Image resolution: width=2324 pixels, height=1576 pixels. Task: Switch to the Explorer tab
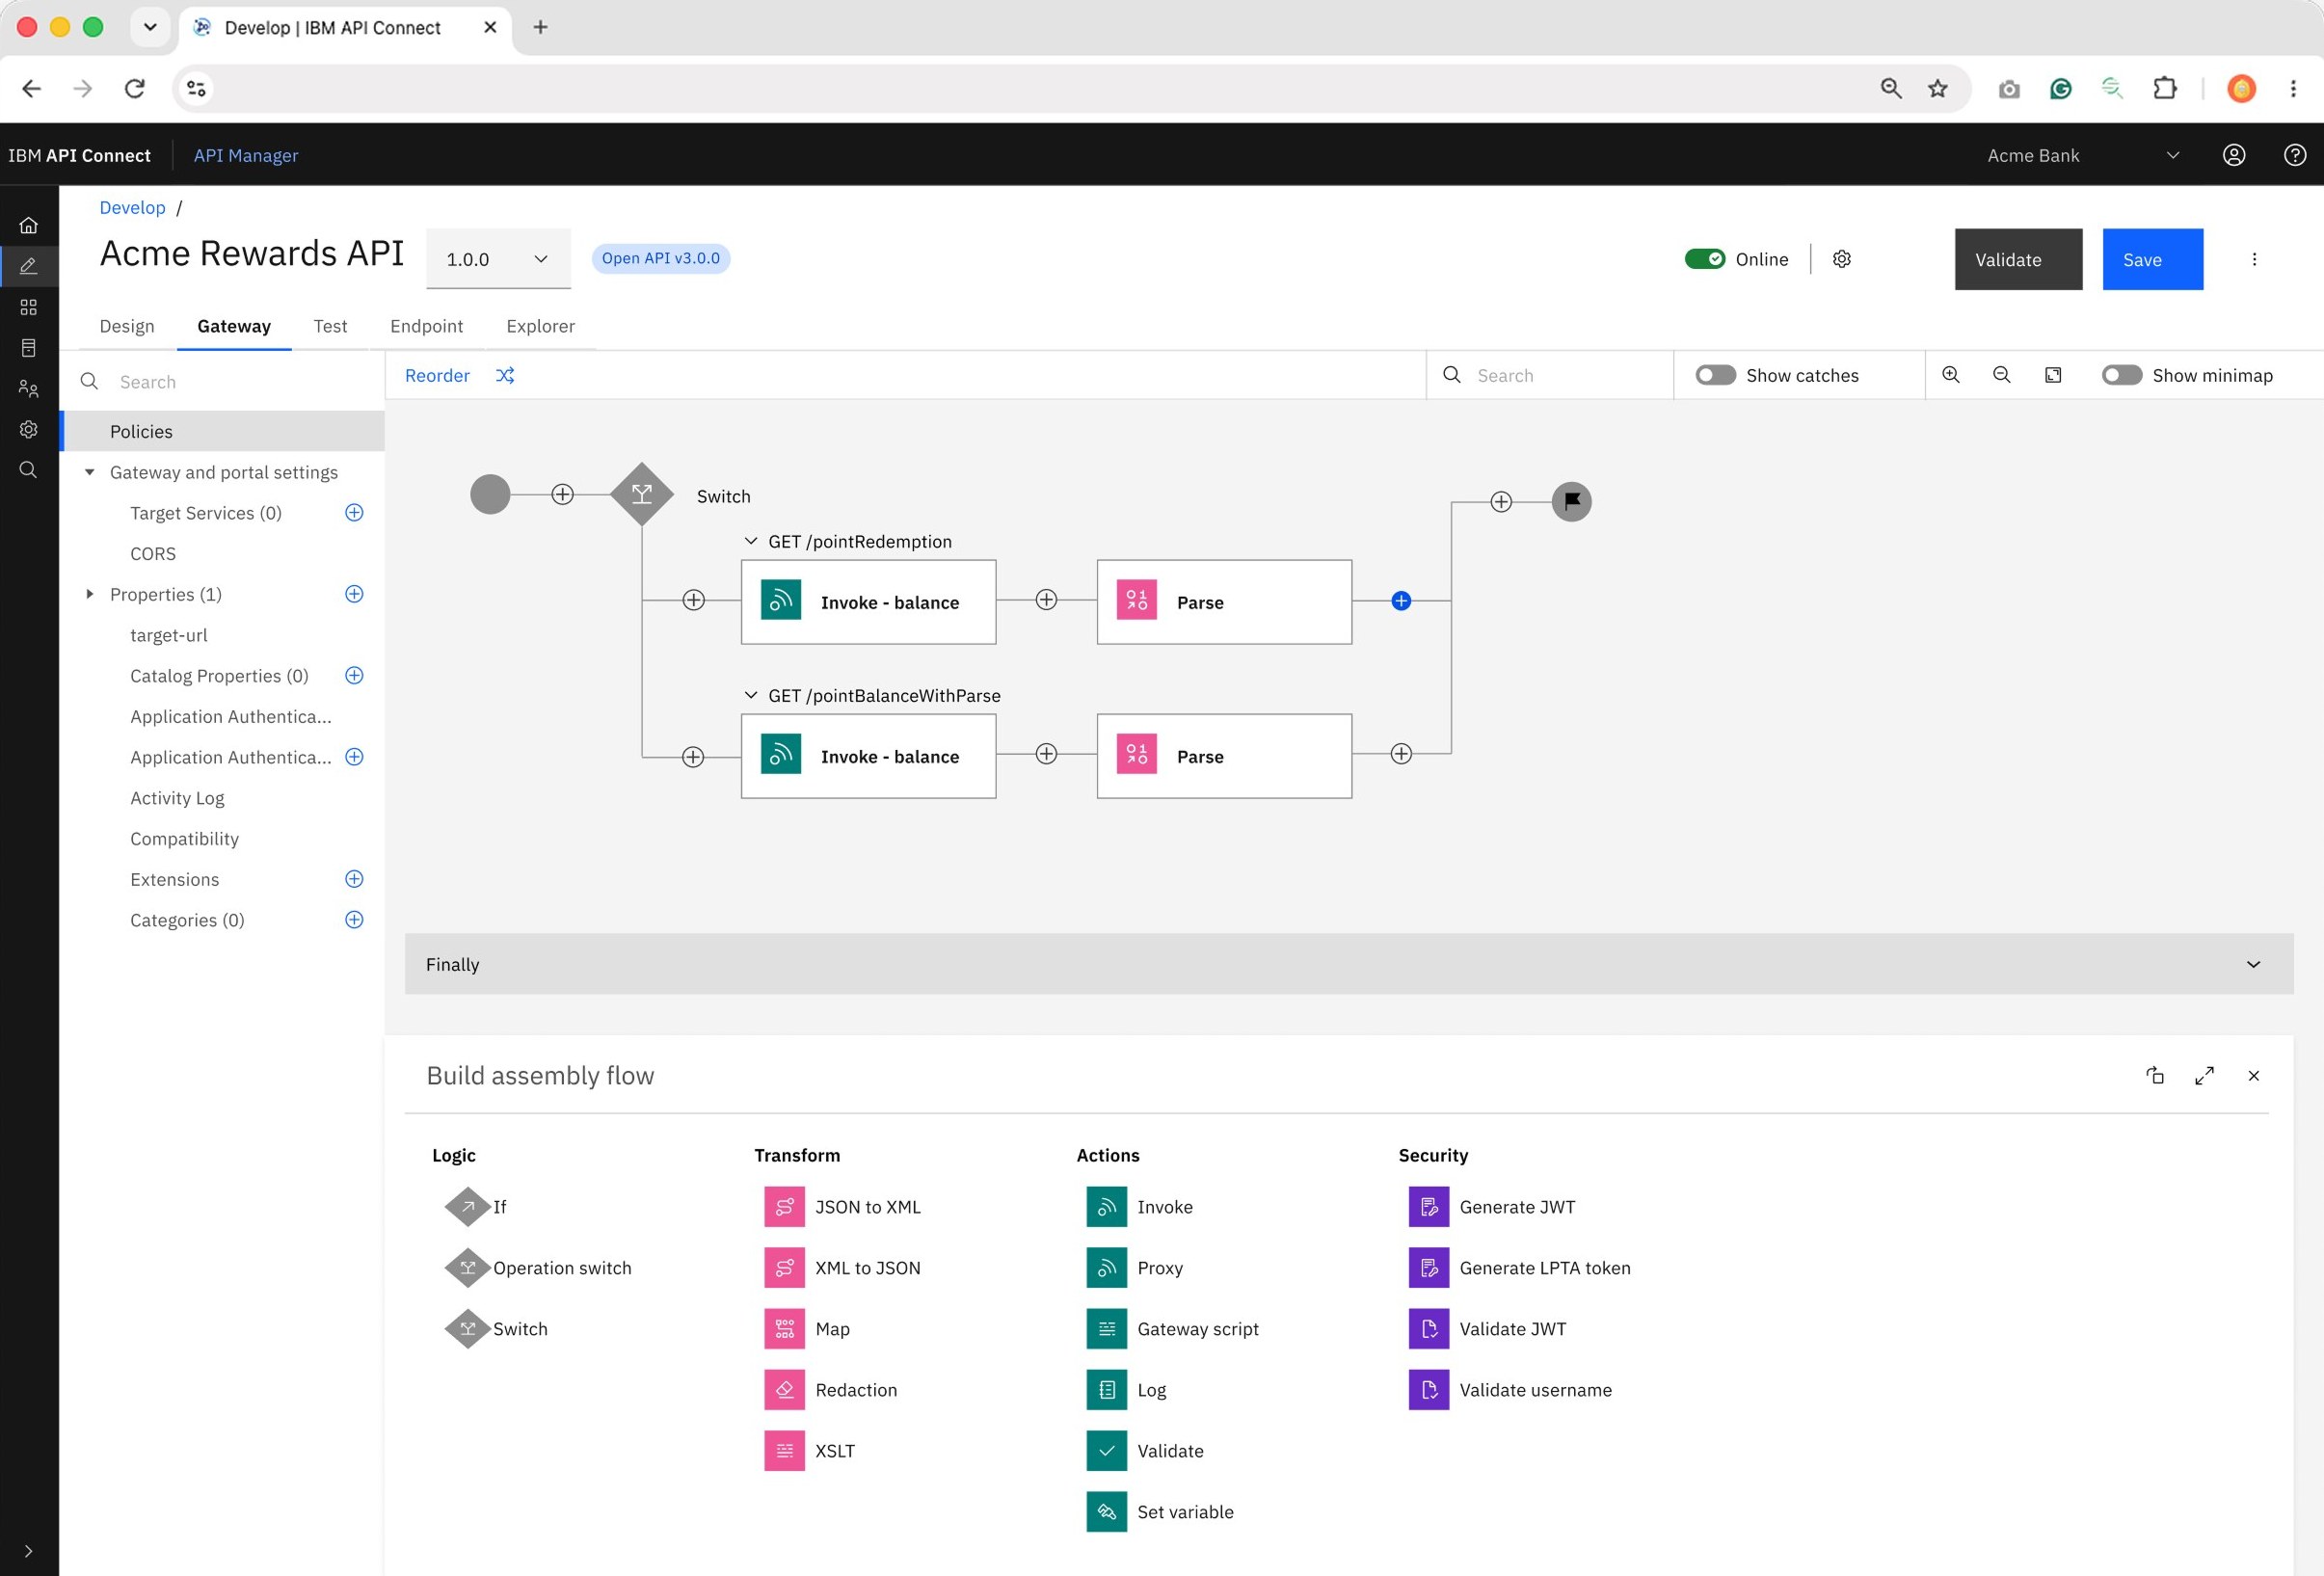540,326
